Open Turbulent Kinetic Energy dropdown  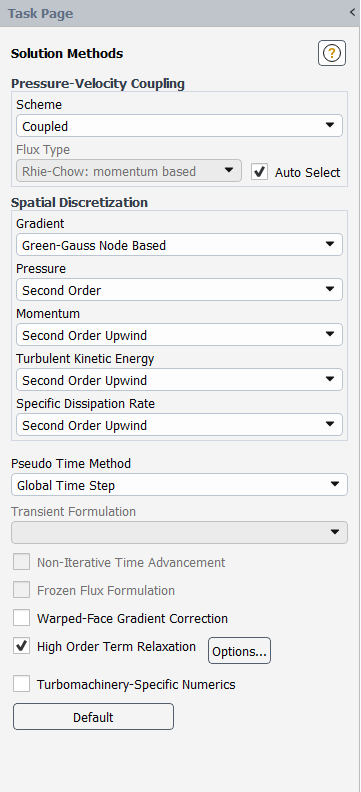click(x=179, y=380)
